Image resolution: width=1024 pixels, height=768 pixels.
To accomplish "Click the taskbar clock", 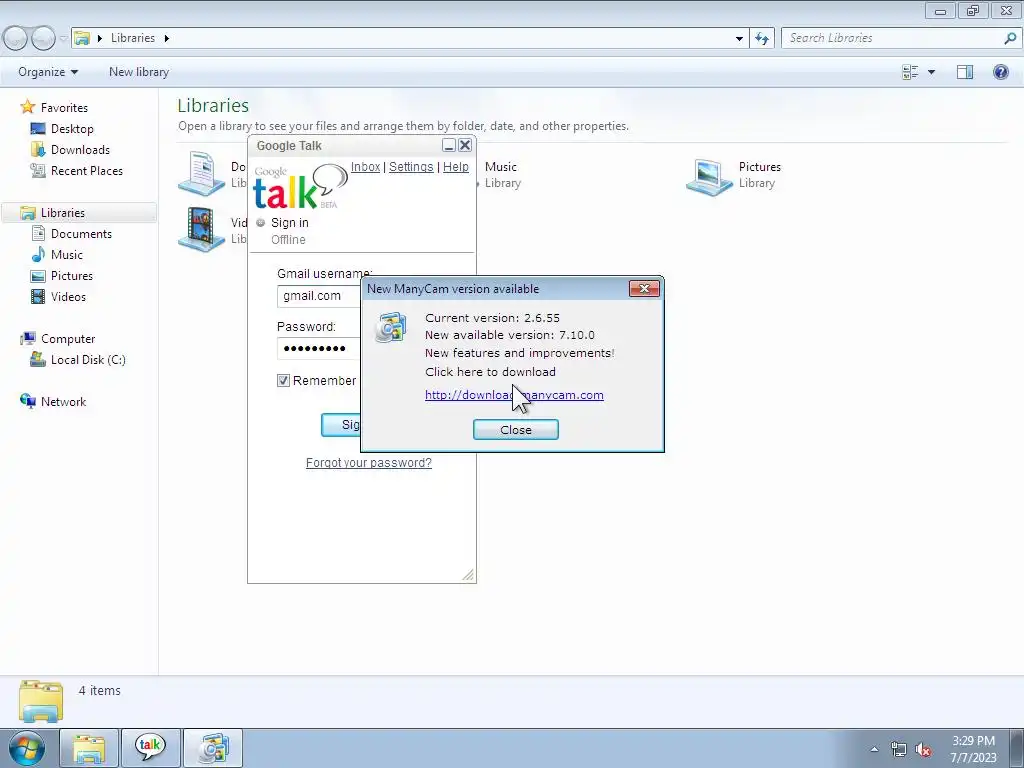I will (973, 749).
